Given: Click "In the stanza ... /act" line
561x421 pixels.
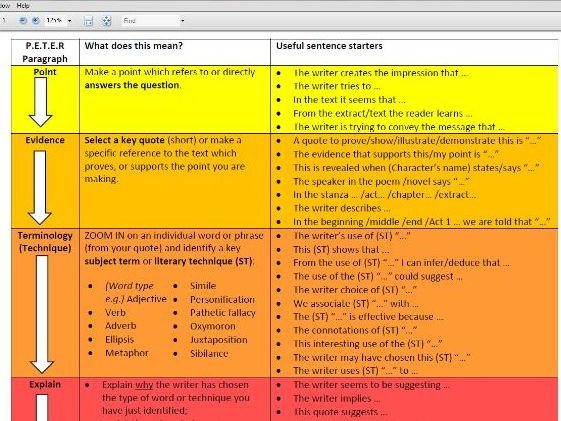Looking at the screenshot, I should (384, 195).
